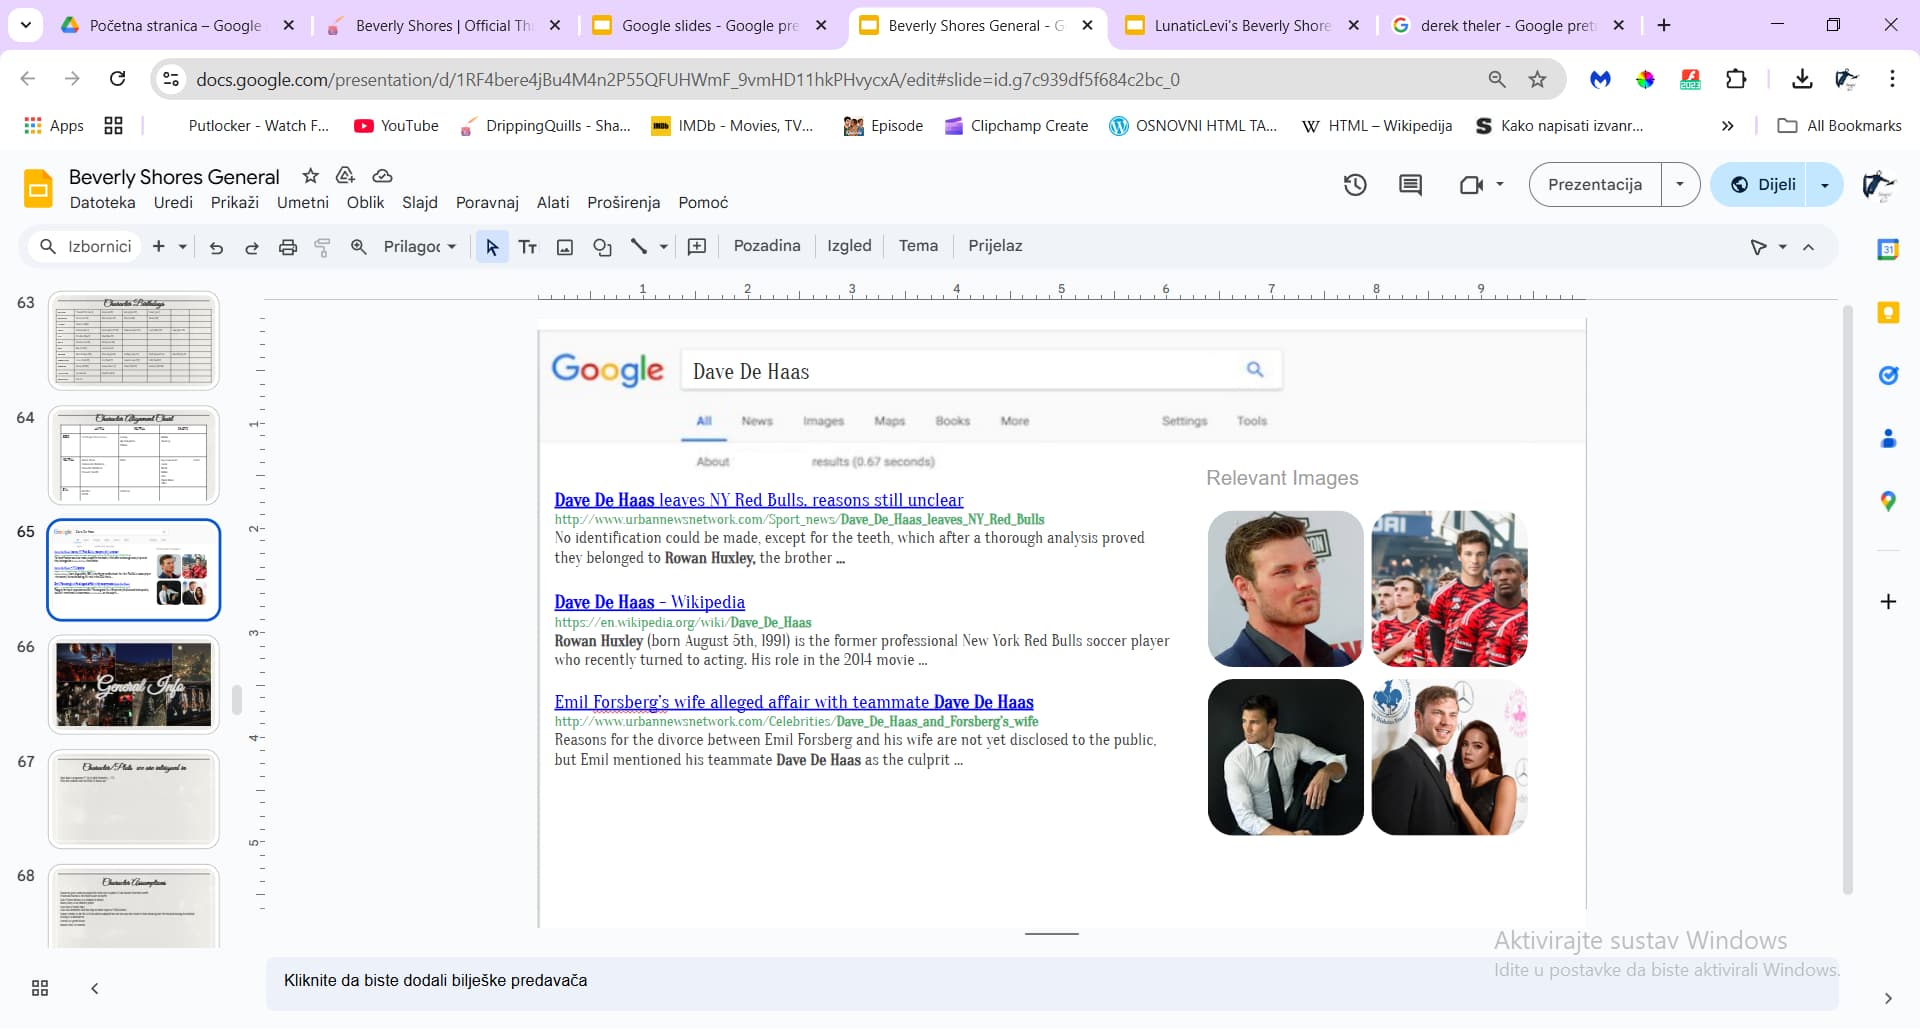Open version history clock icon

[x=1355, y=185]
